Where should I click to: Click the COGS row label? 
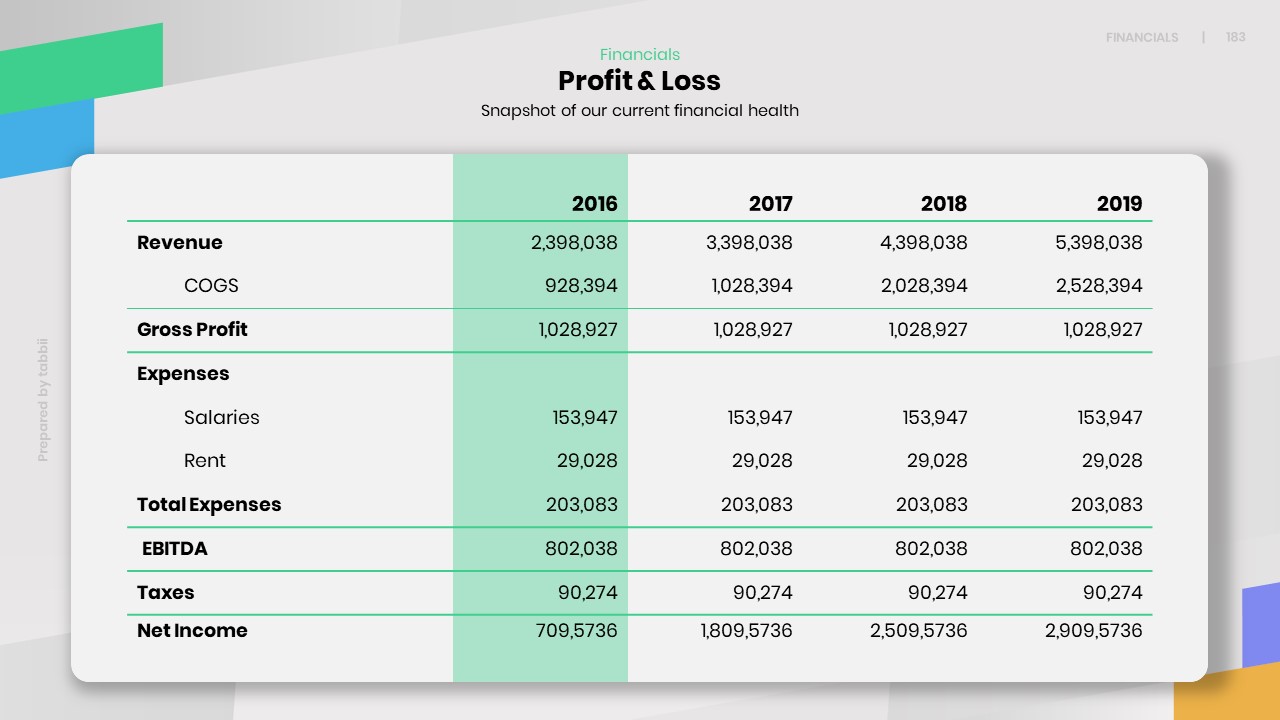click(x=211, y=286)
